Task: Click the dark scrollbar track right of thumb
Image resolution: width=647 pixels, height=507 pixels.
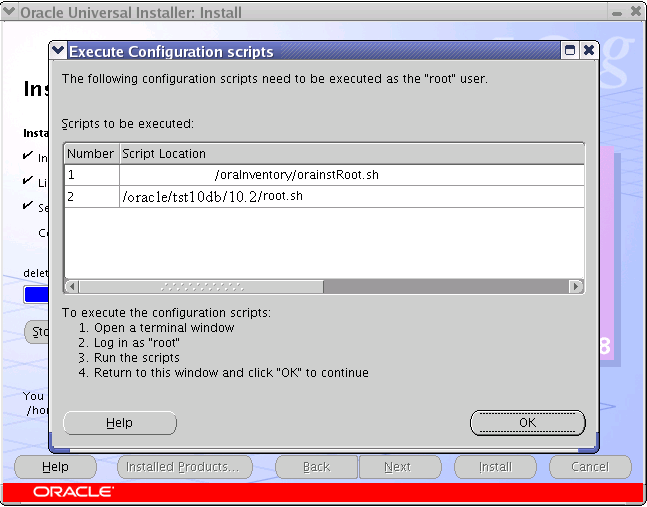Action: click(446, 286)
